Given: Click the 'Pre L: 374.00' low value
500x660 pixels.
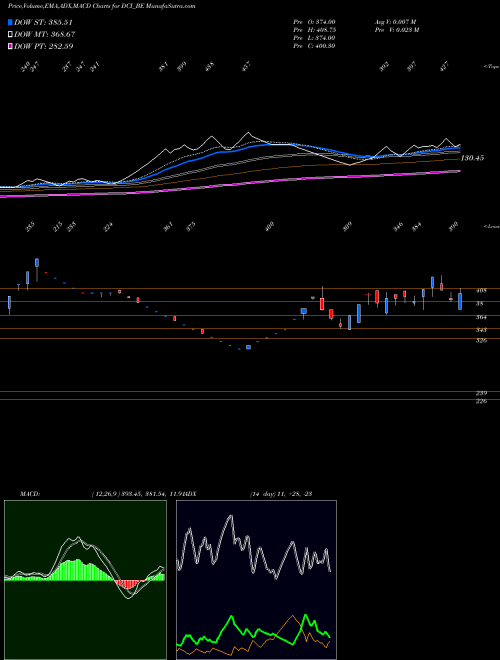Looking at the screenshot, I should click(x=314, y=38).
